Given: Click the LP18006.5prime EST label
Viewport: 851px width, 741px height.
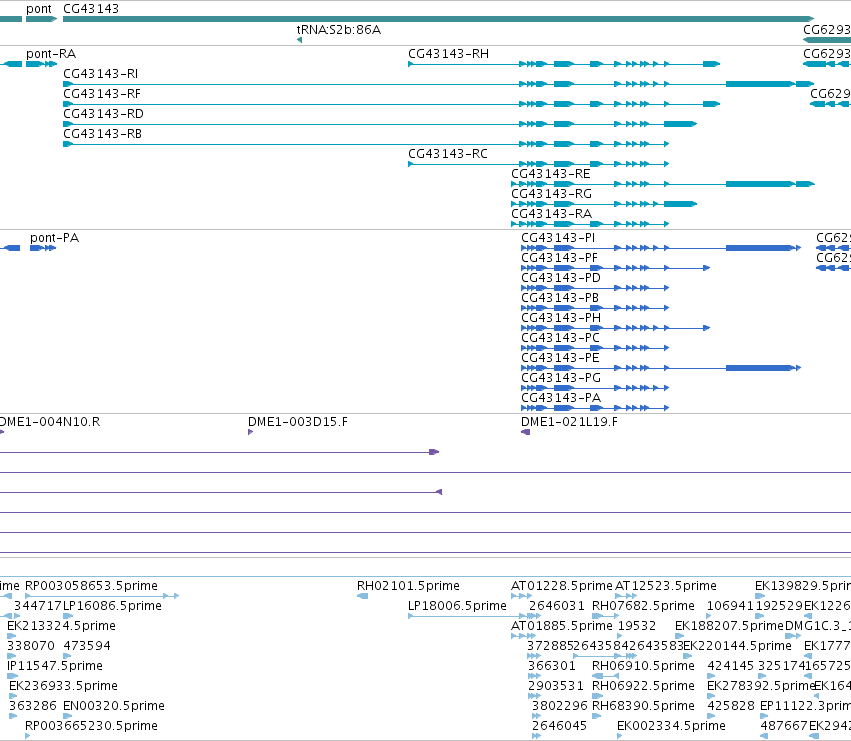Looking at the screenshot, I should coord(458,606).
